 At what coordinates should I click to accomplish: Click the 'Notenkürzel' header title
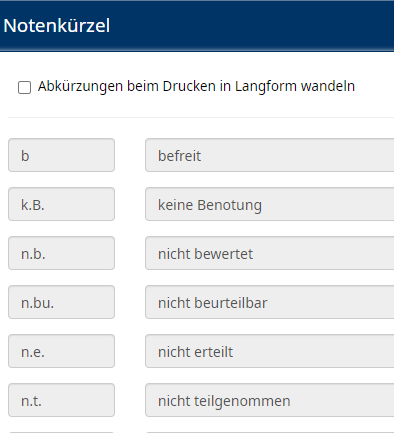(57, 26)
